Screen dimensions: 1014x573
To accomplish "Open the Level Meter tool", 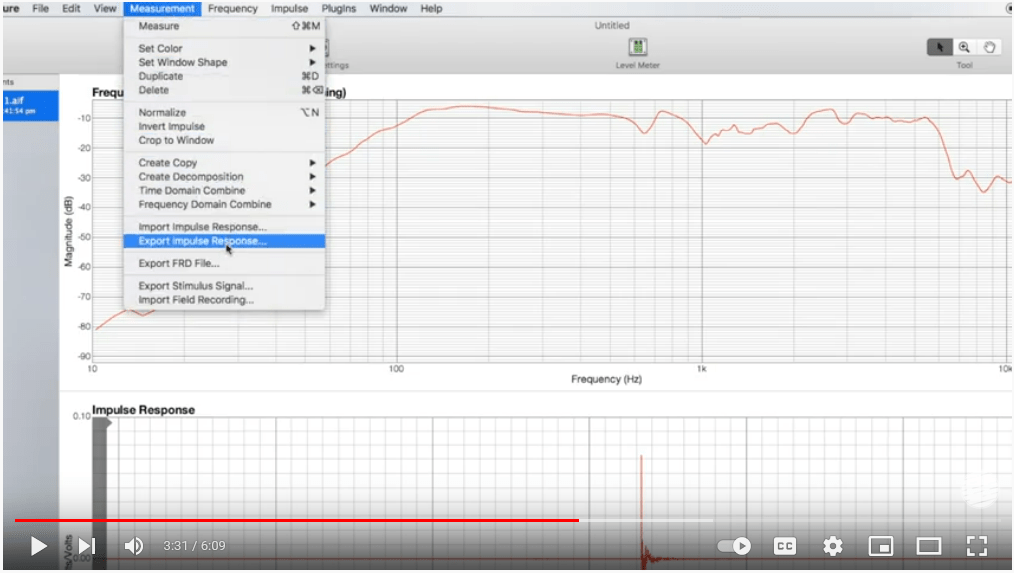I will 638,47.
